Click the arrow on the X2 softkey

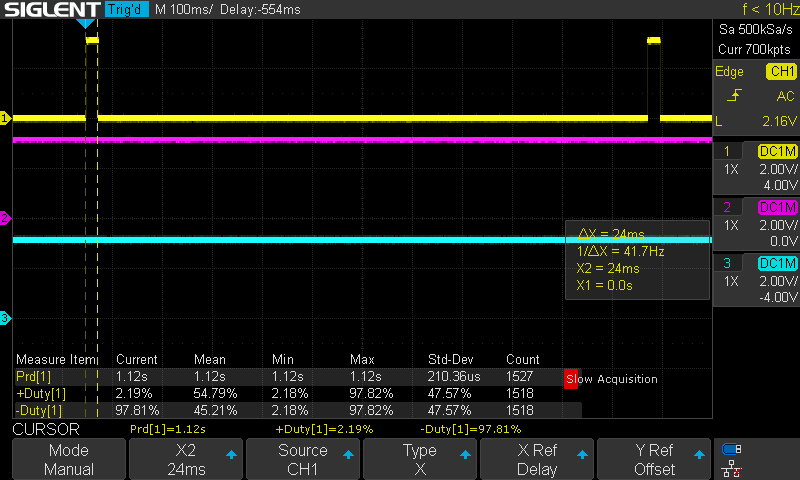pos(231,454)
